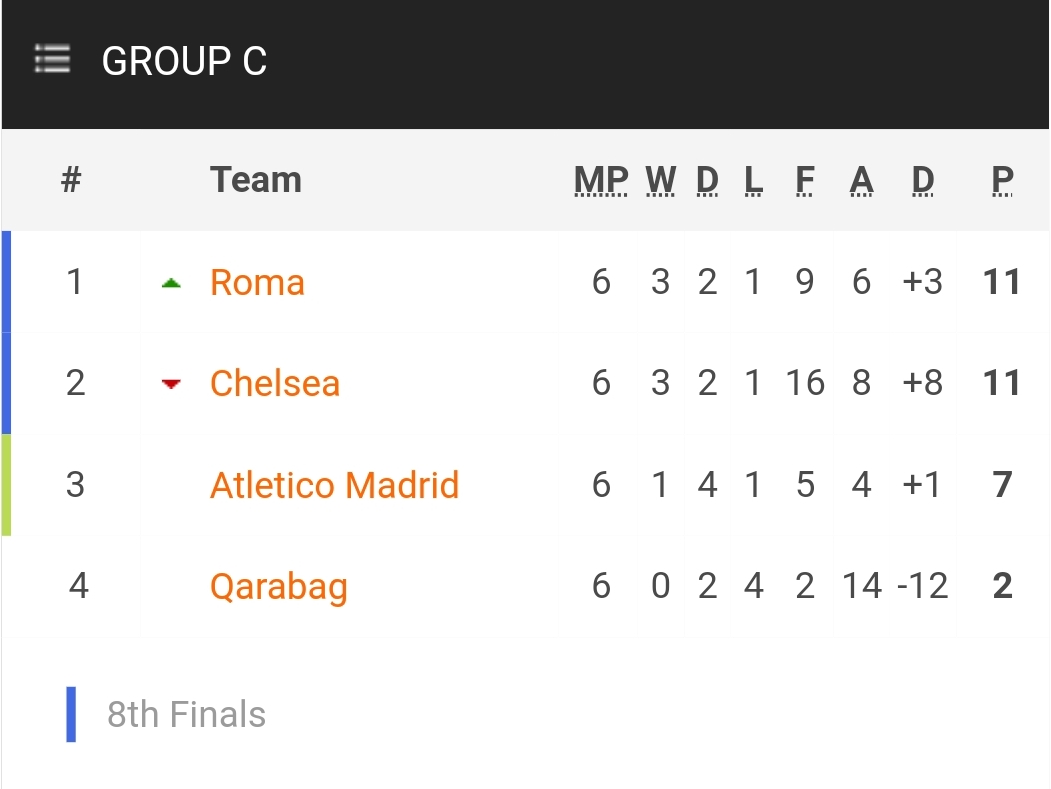Screen dimensions: 1051x789
Task: Click the GROUP C title
Action: (184, 61)
